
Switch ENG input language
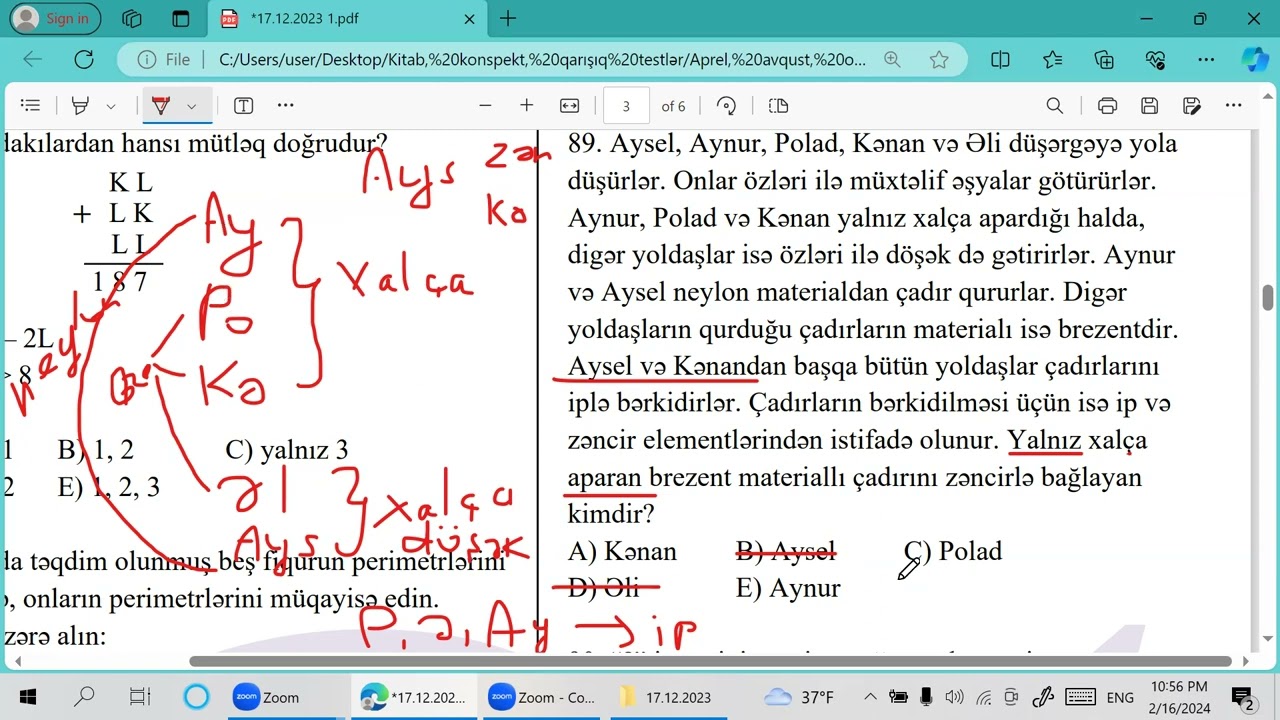pyautogui.click(x=1120, y=697)
